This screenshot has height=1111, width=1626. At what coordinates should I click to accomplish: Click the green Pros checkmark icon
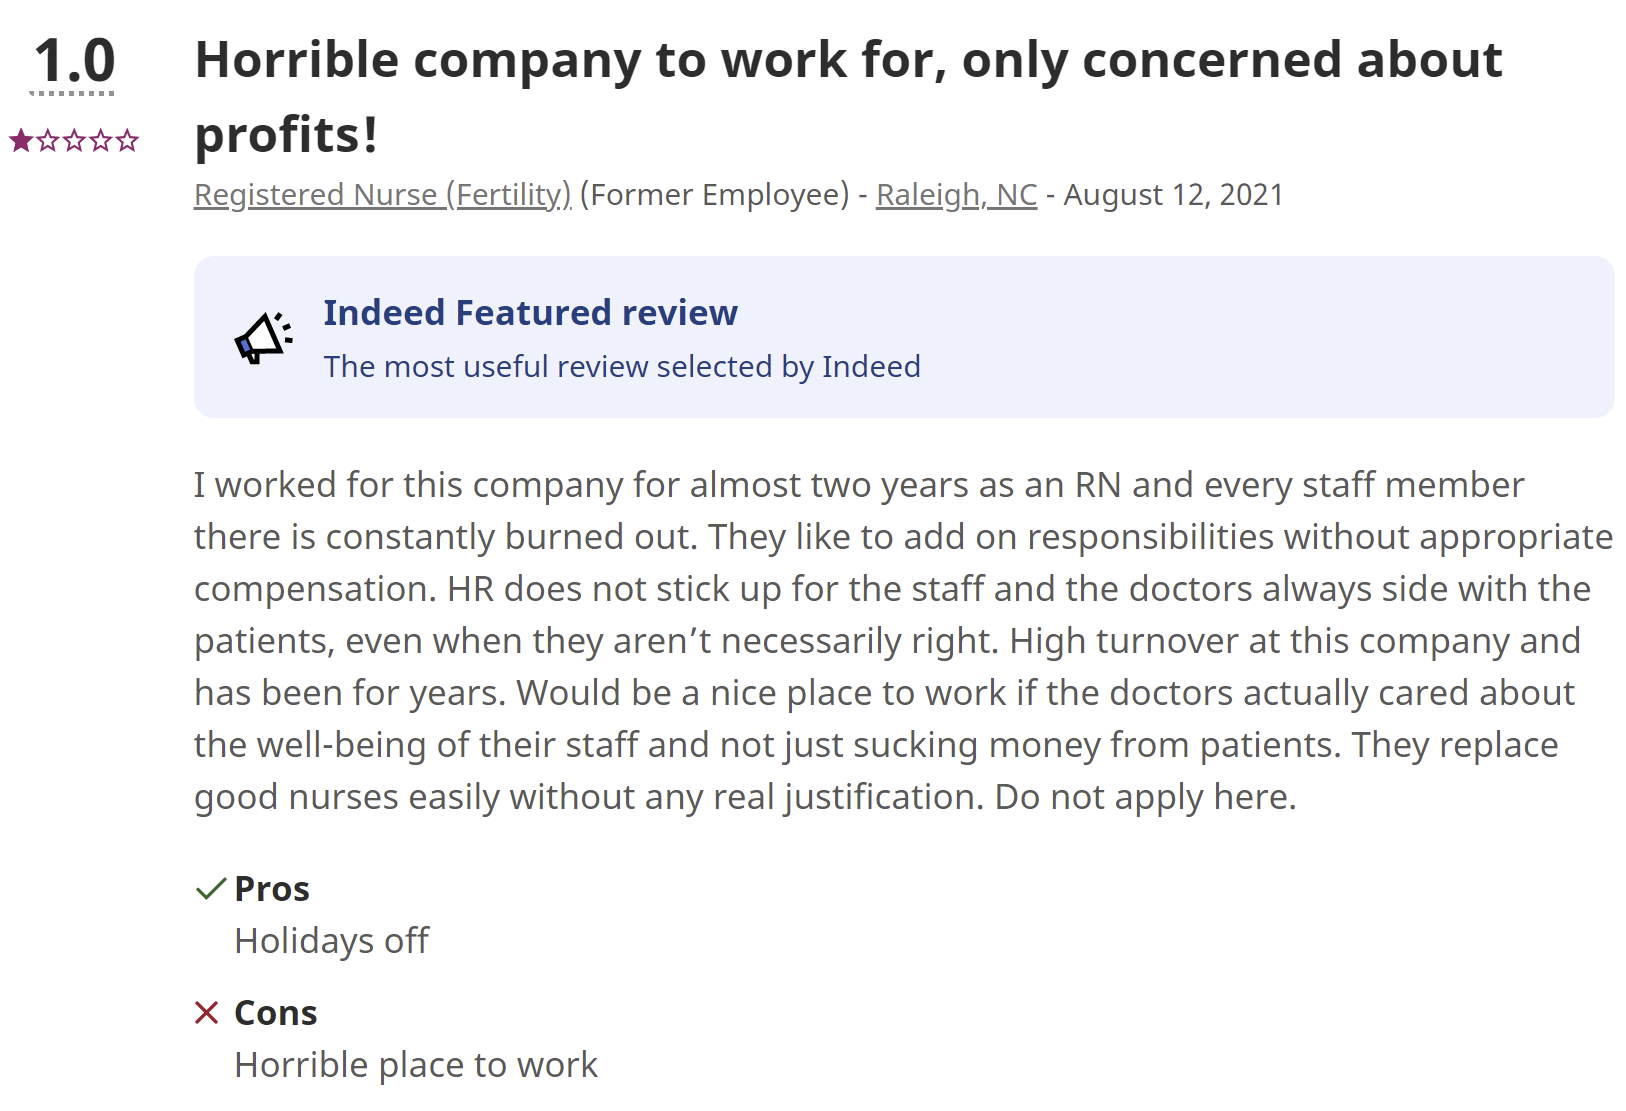tap(210, 889)
